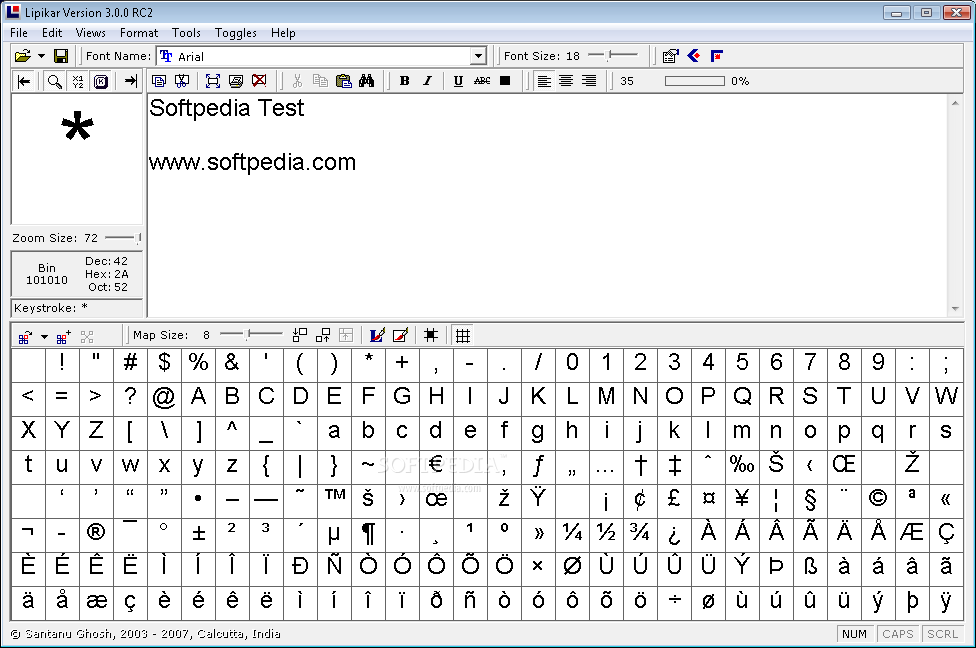Screen dimensions: 976x648
Task: Open the Help menu
Action: [283, 33]
